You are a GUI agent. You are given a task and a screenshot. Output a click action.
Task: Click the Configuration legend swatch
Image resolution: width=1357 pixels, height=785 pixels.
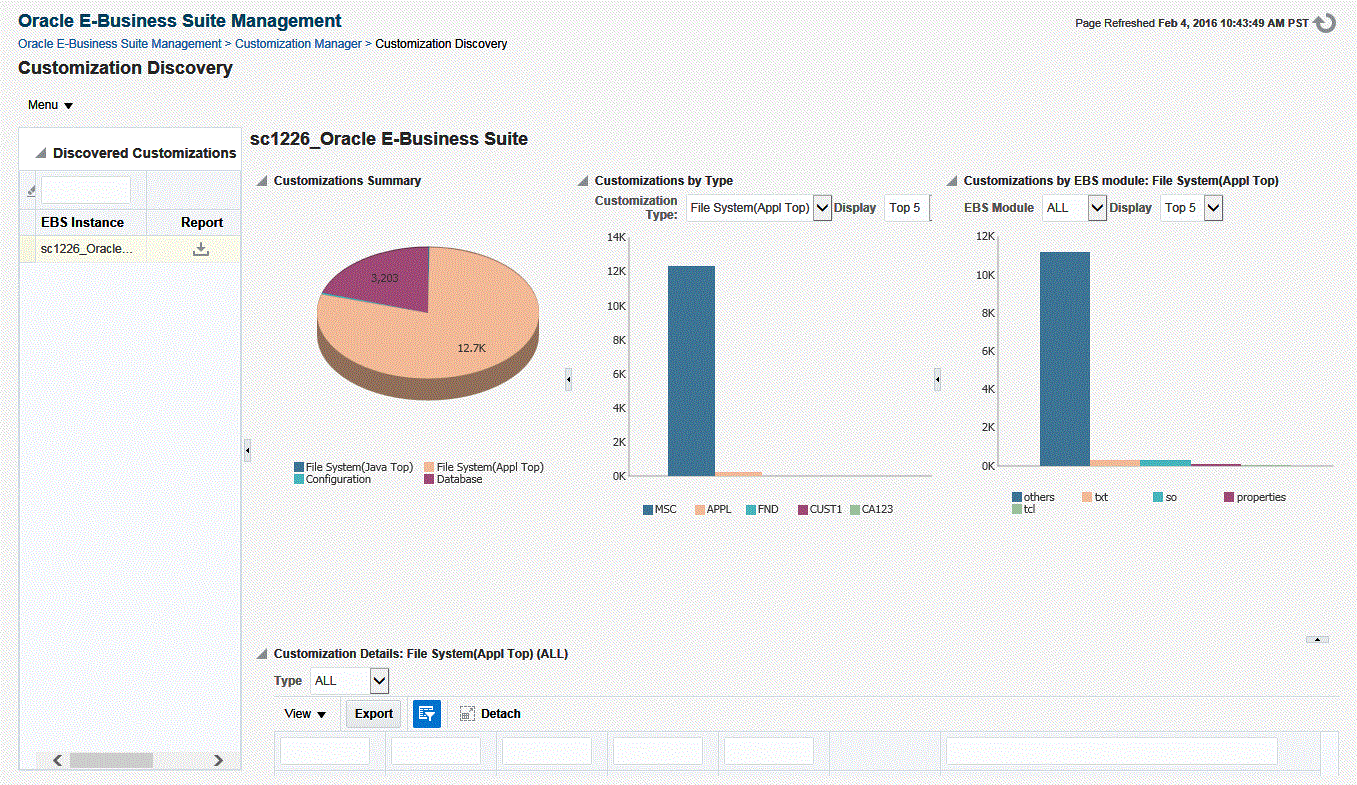click(x=299, y=479)
